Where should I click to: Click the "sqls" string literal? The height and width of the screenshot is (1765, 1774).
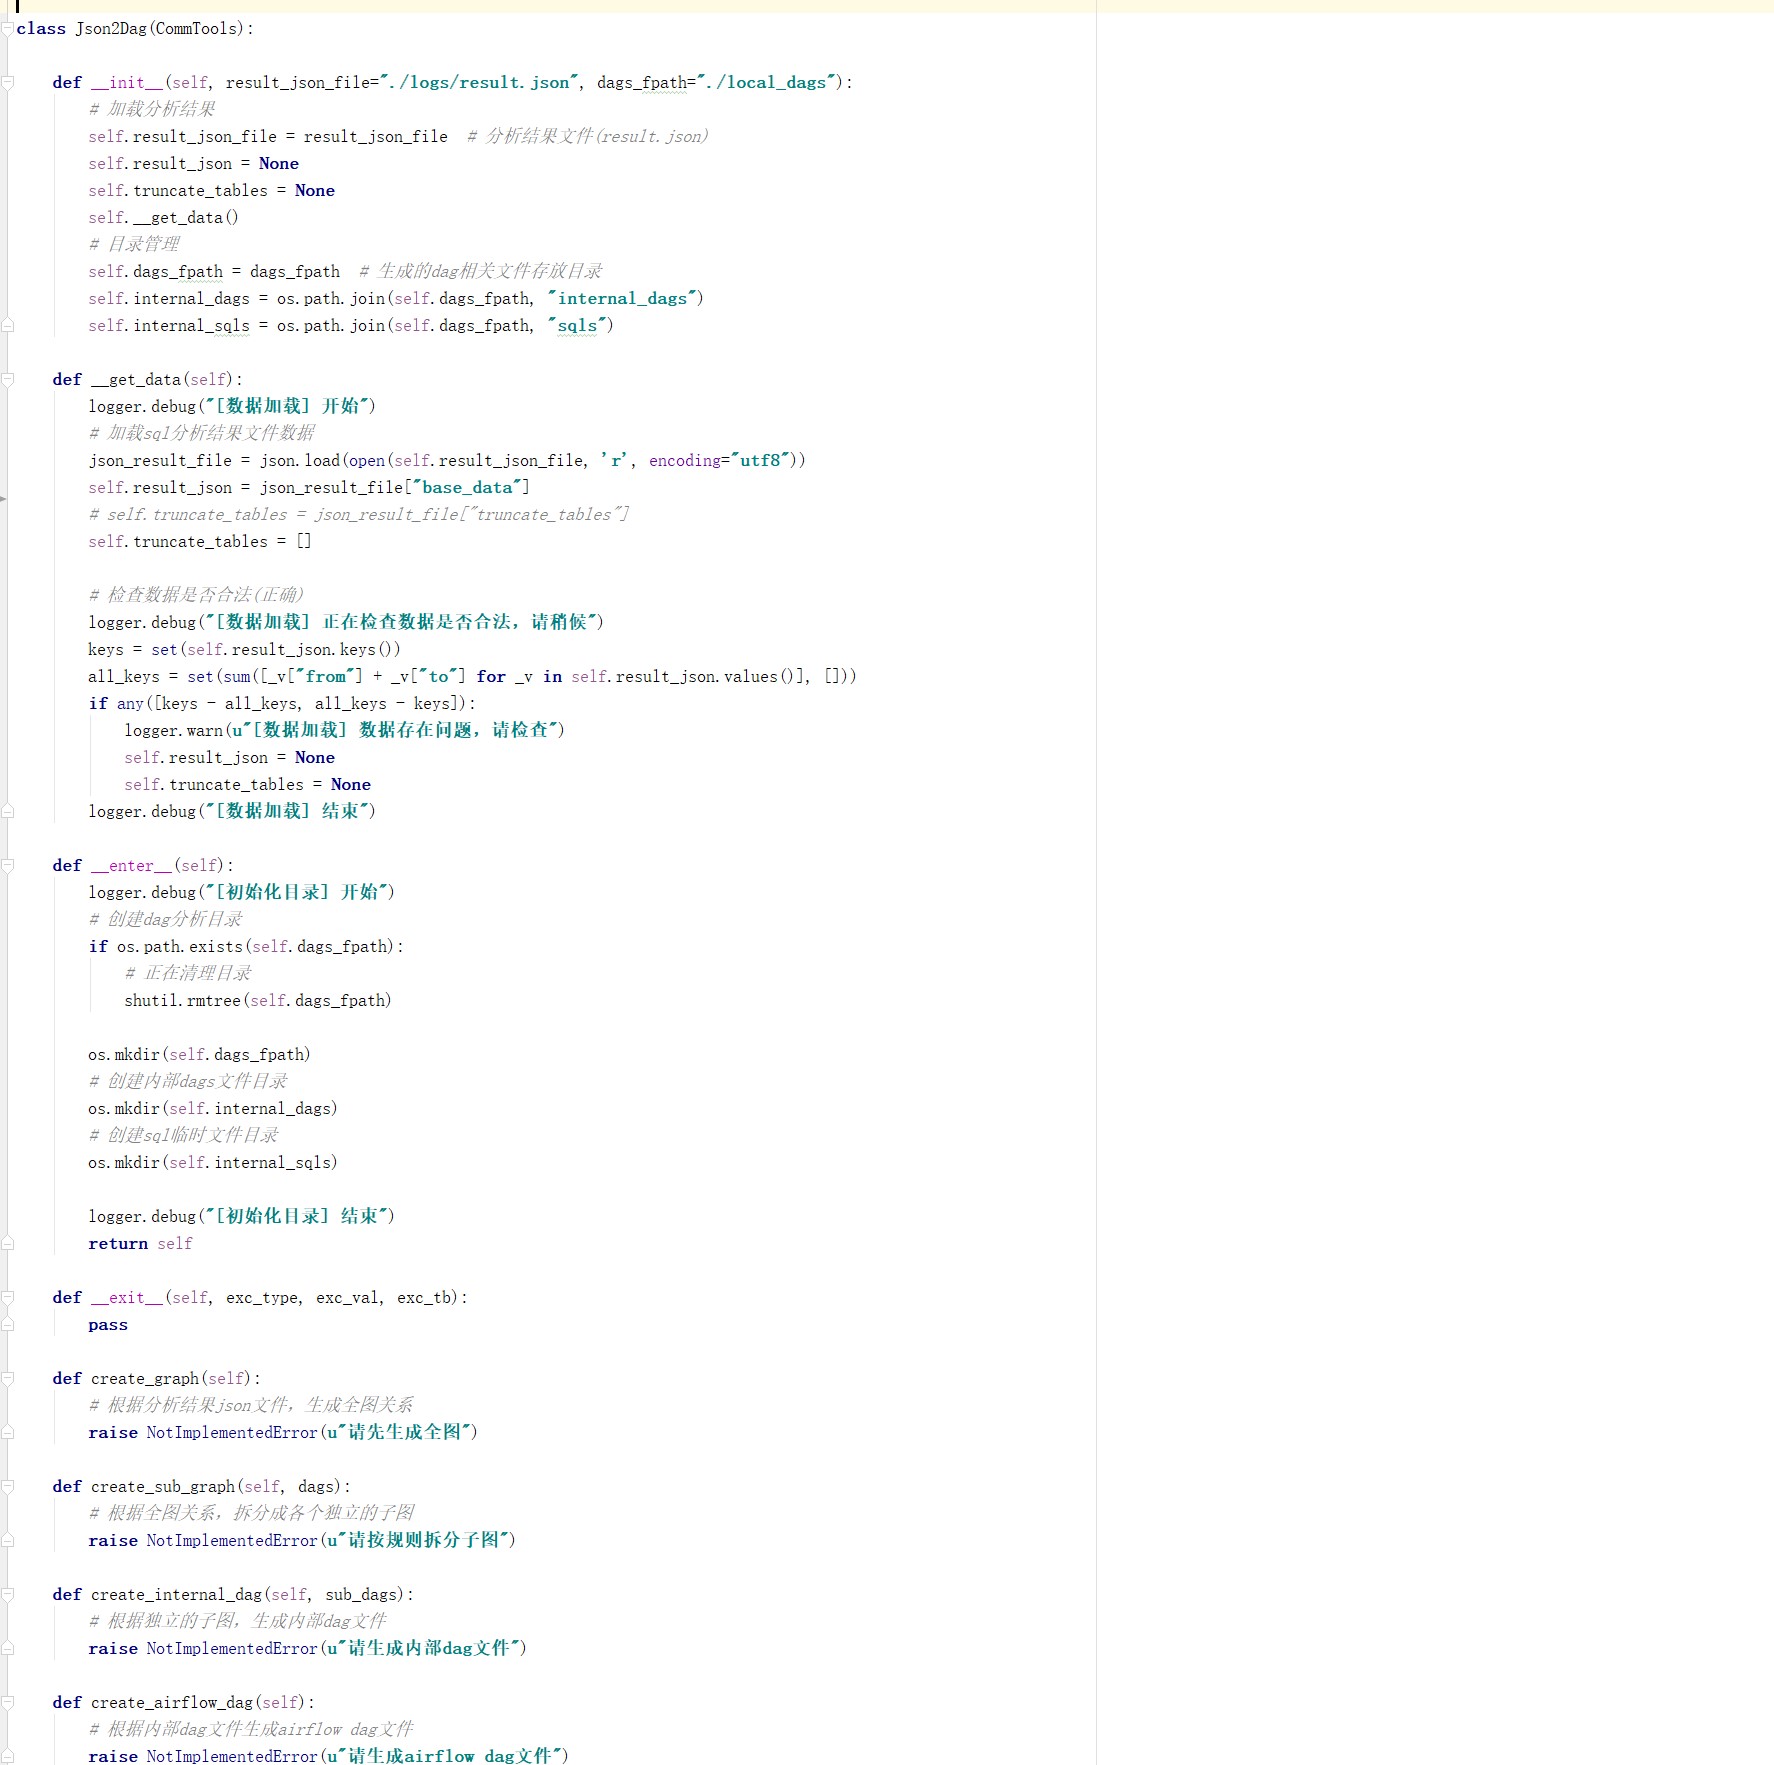(x=576, y=325)
